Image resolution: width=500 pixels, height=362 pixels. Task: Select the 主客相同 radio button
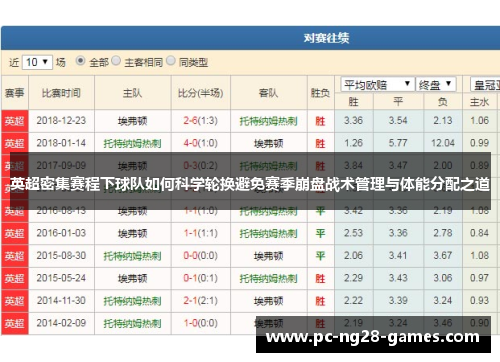click(116, 61)
